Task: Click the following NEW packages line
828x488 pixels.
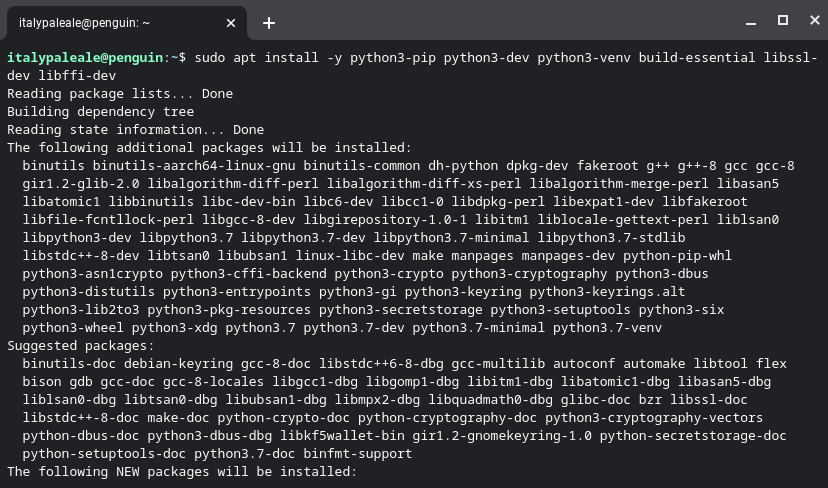Action: (181, 471)
